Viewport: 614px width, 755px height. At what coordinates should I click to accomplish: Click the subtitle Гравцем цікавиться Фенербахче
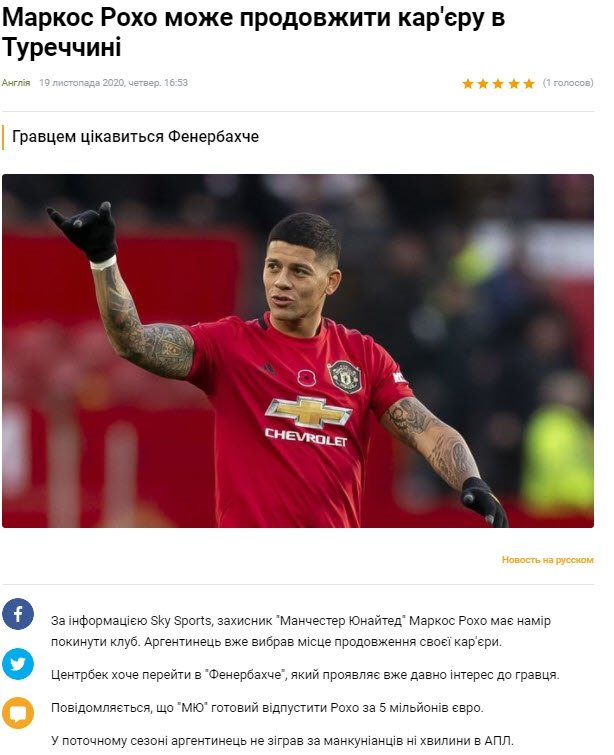click(x=135, y=137)
